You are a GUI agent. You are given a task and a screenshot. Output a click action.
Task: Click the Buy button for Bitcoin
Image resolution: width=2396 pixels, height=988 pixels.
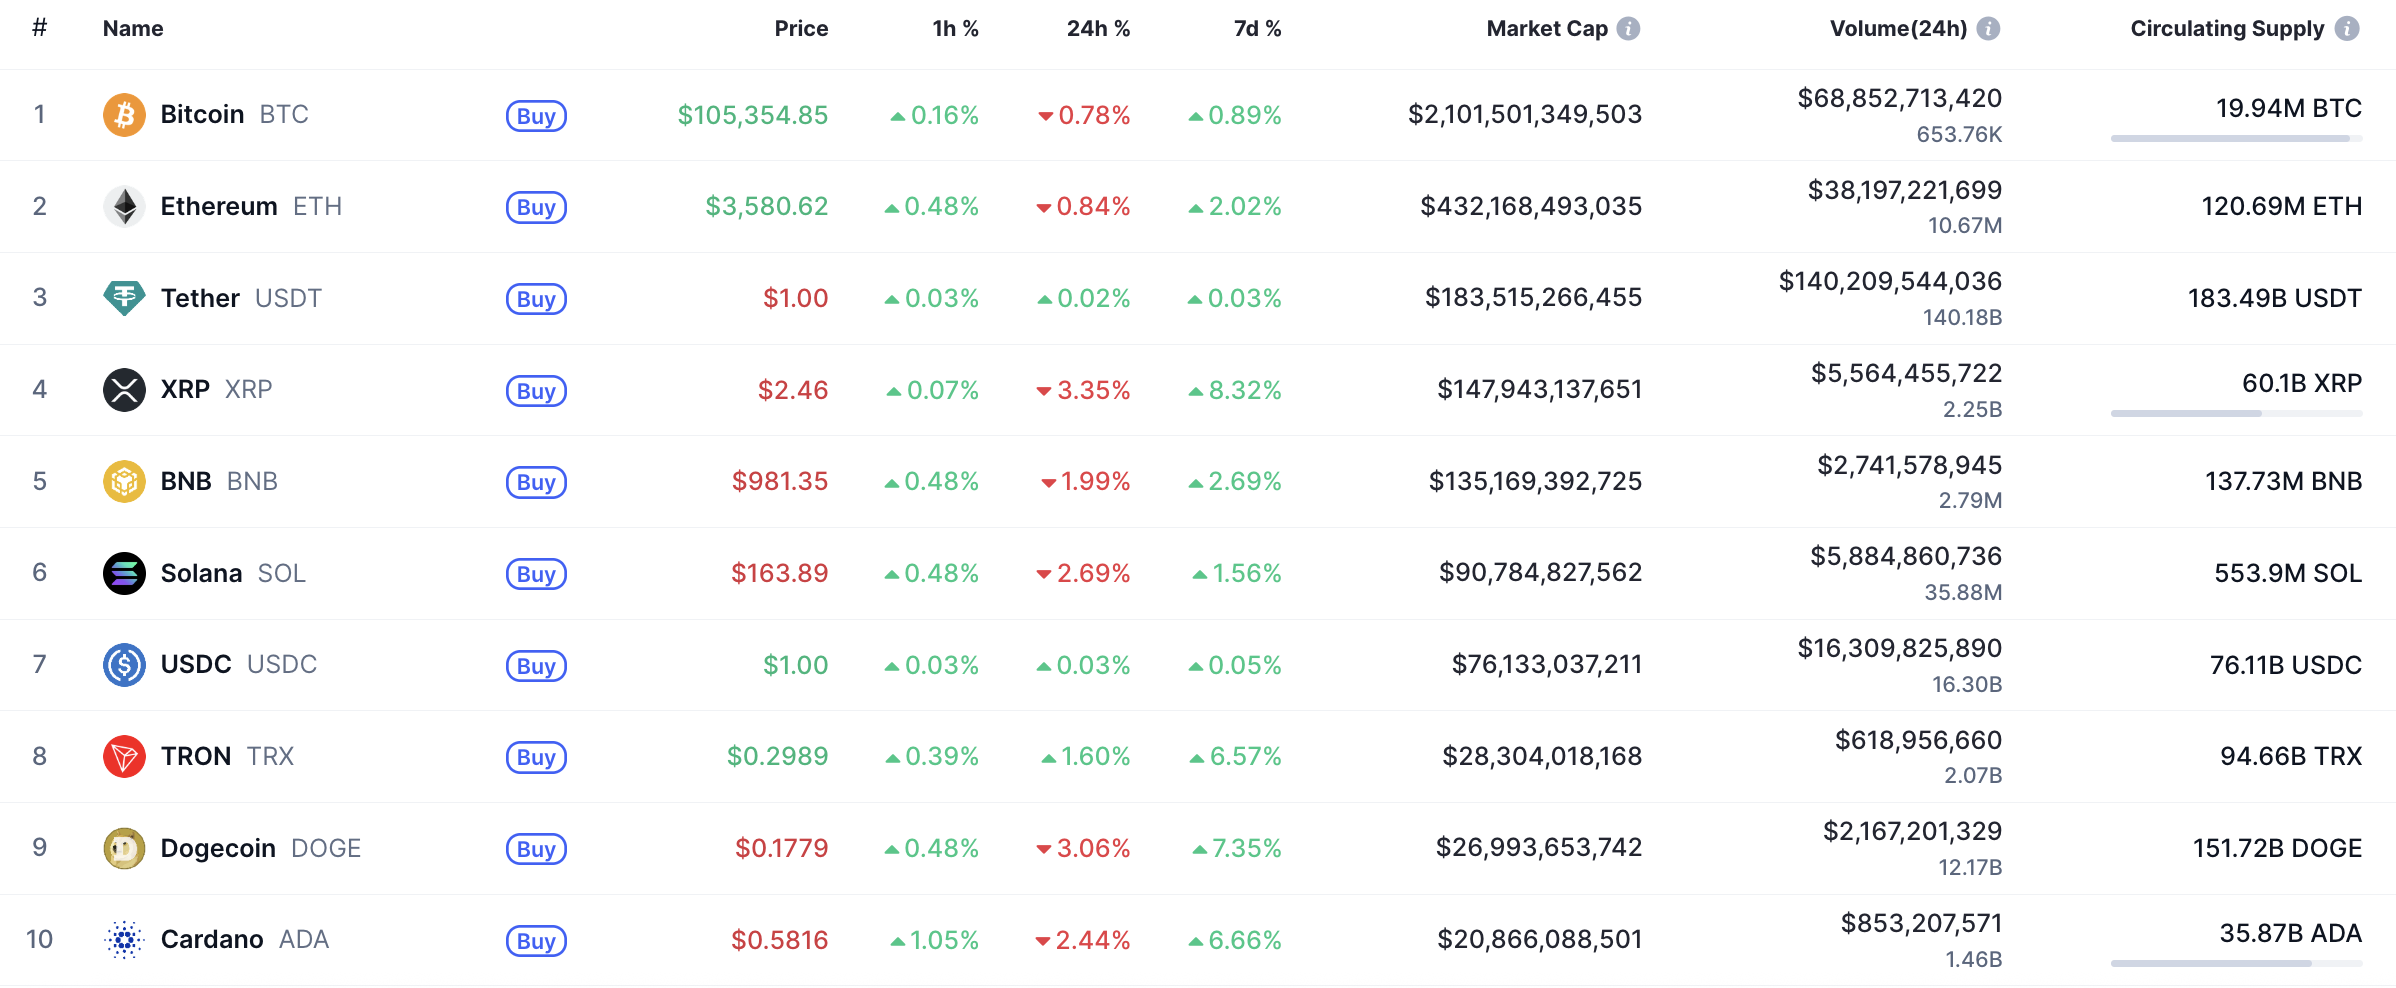pyautogui.click(x=536, y=116)
